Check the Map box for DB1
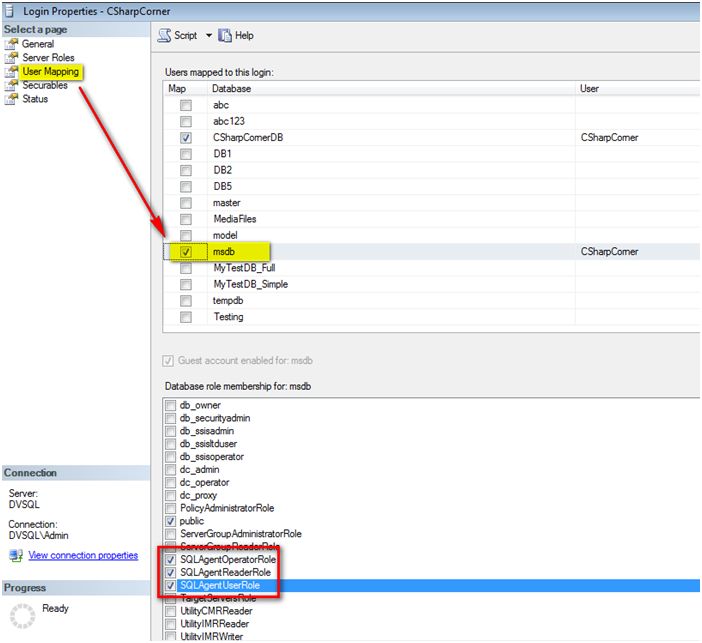 pos(186,154)
